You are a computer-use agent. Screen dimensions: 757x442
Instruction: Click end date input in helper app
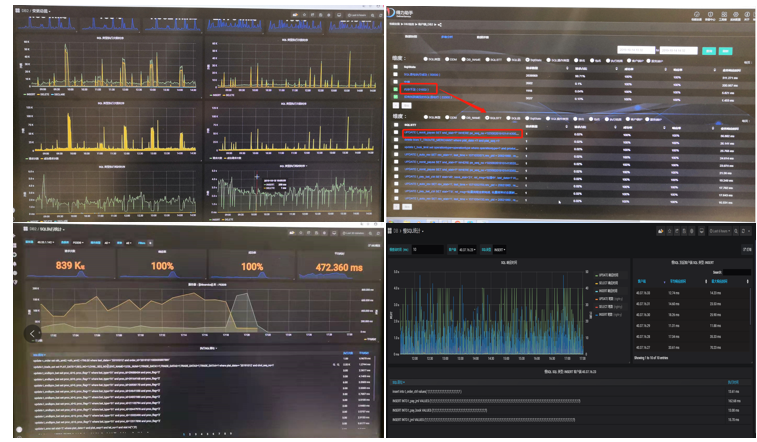tap(679, 50)
